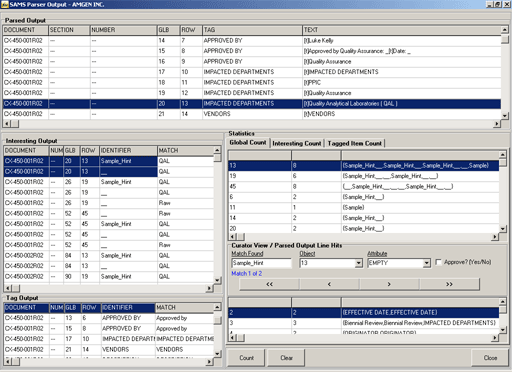Click bottom statistics list scroll up arrow
This screenshot has width=512, height=372.
(x=503, y=302)
